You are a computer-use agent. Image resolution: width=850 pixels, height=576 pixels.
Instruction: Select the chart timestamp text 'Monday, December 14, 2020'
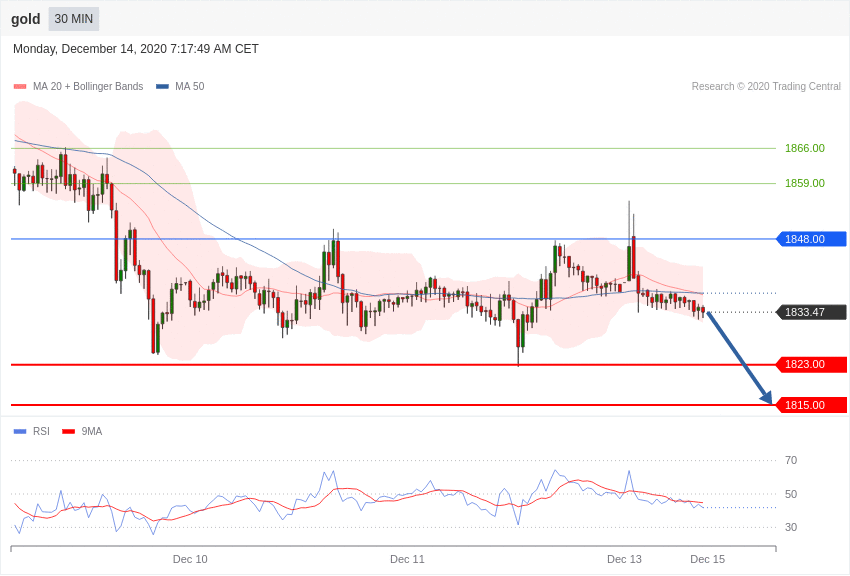90,49
